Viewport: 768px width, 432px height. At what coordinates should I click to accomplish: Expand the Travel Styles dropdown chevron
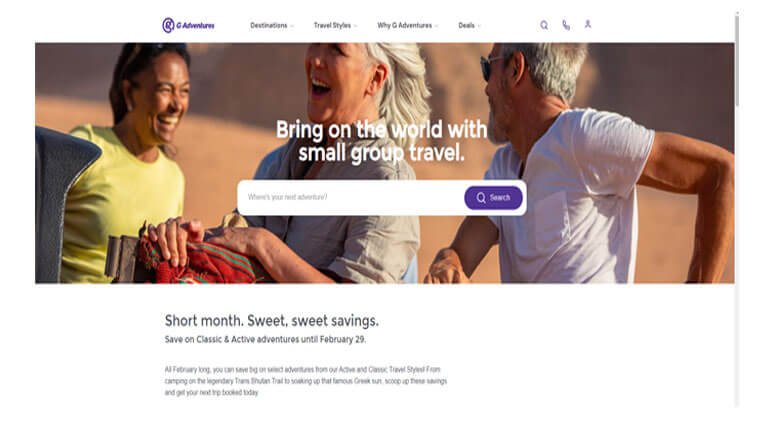click(356, 26)
